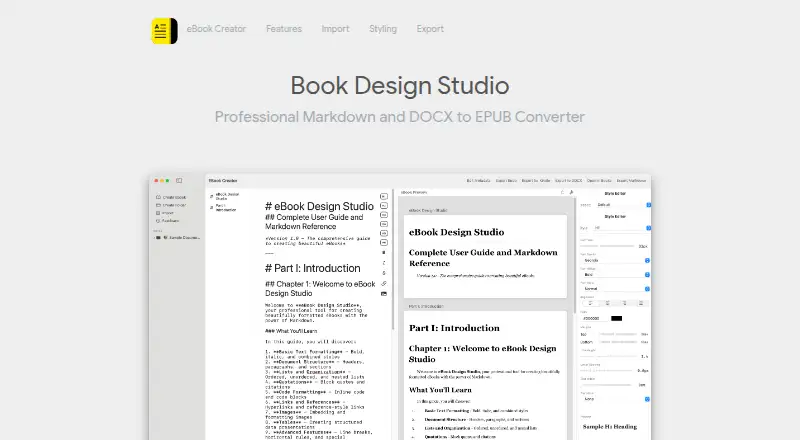Select Create Folder in the app sidebar
The width and height of the screenshot is (800, 440).
coord(171,205)
